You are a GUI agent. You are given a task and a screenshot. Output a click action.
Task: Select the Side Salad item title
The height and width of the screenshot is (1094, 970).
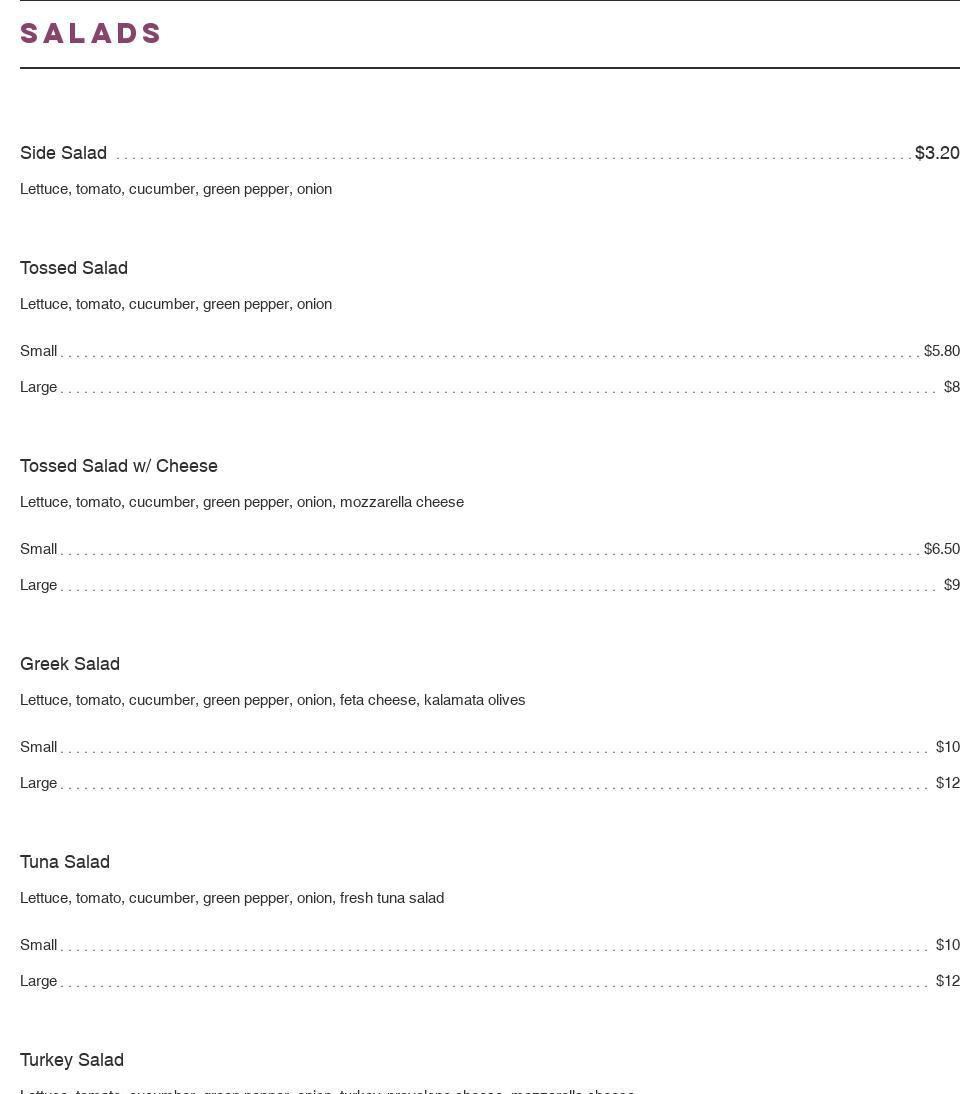pos(63,153)
